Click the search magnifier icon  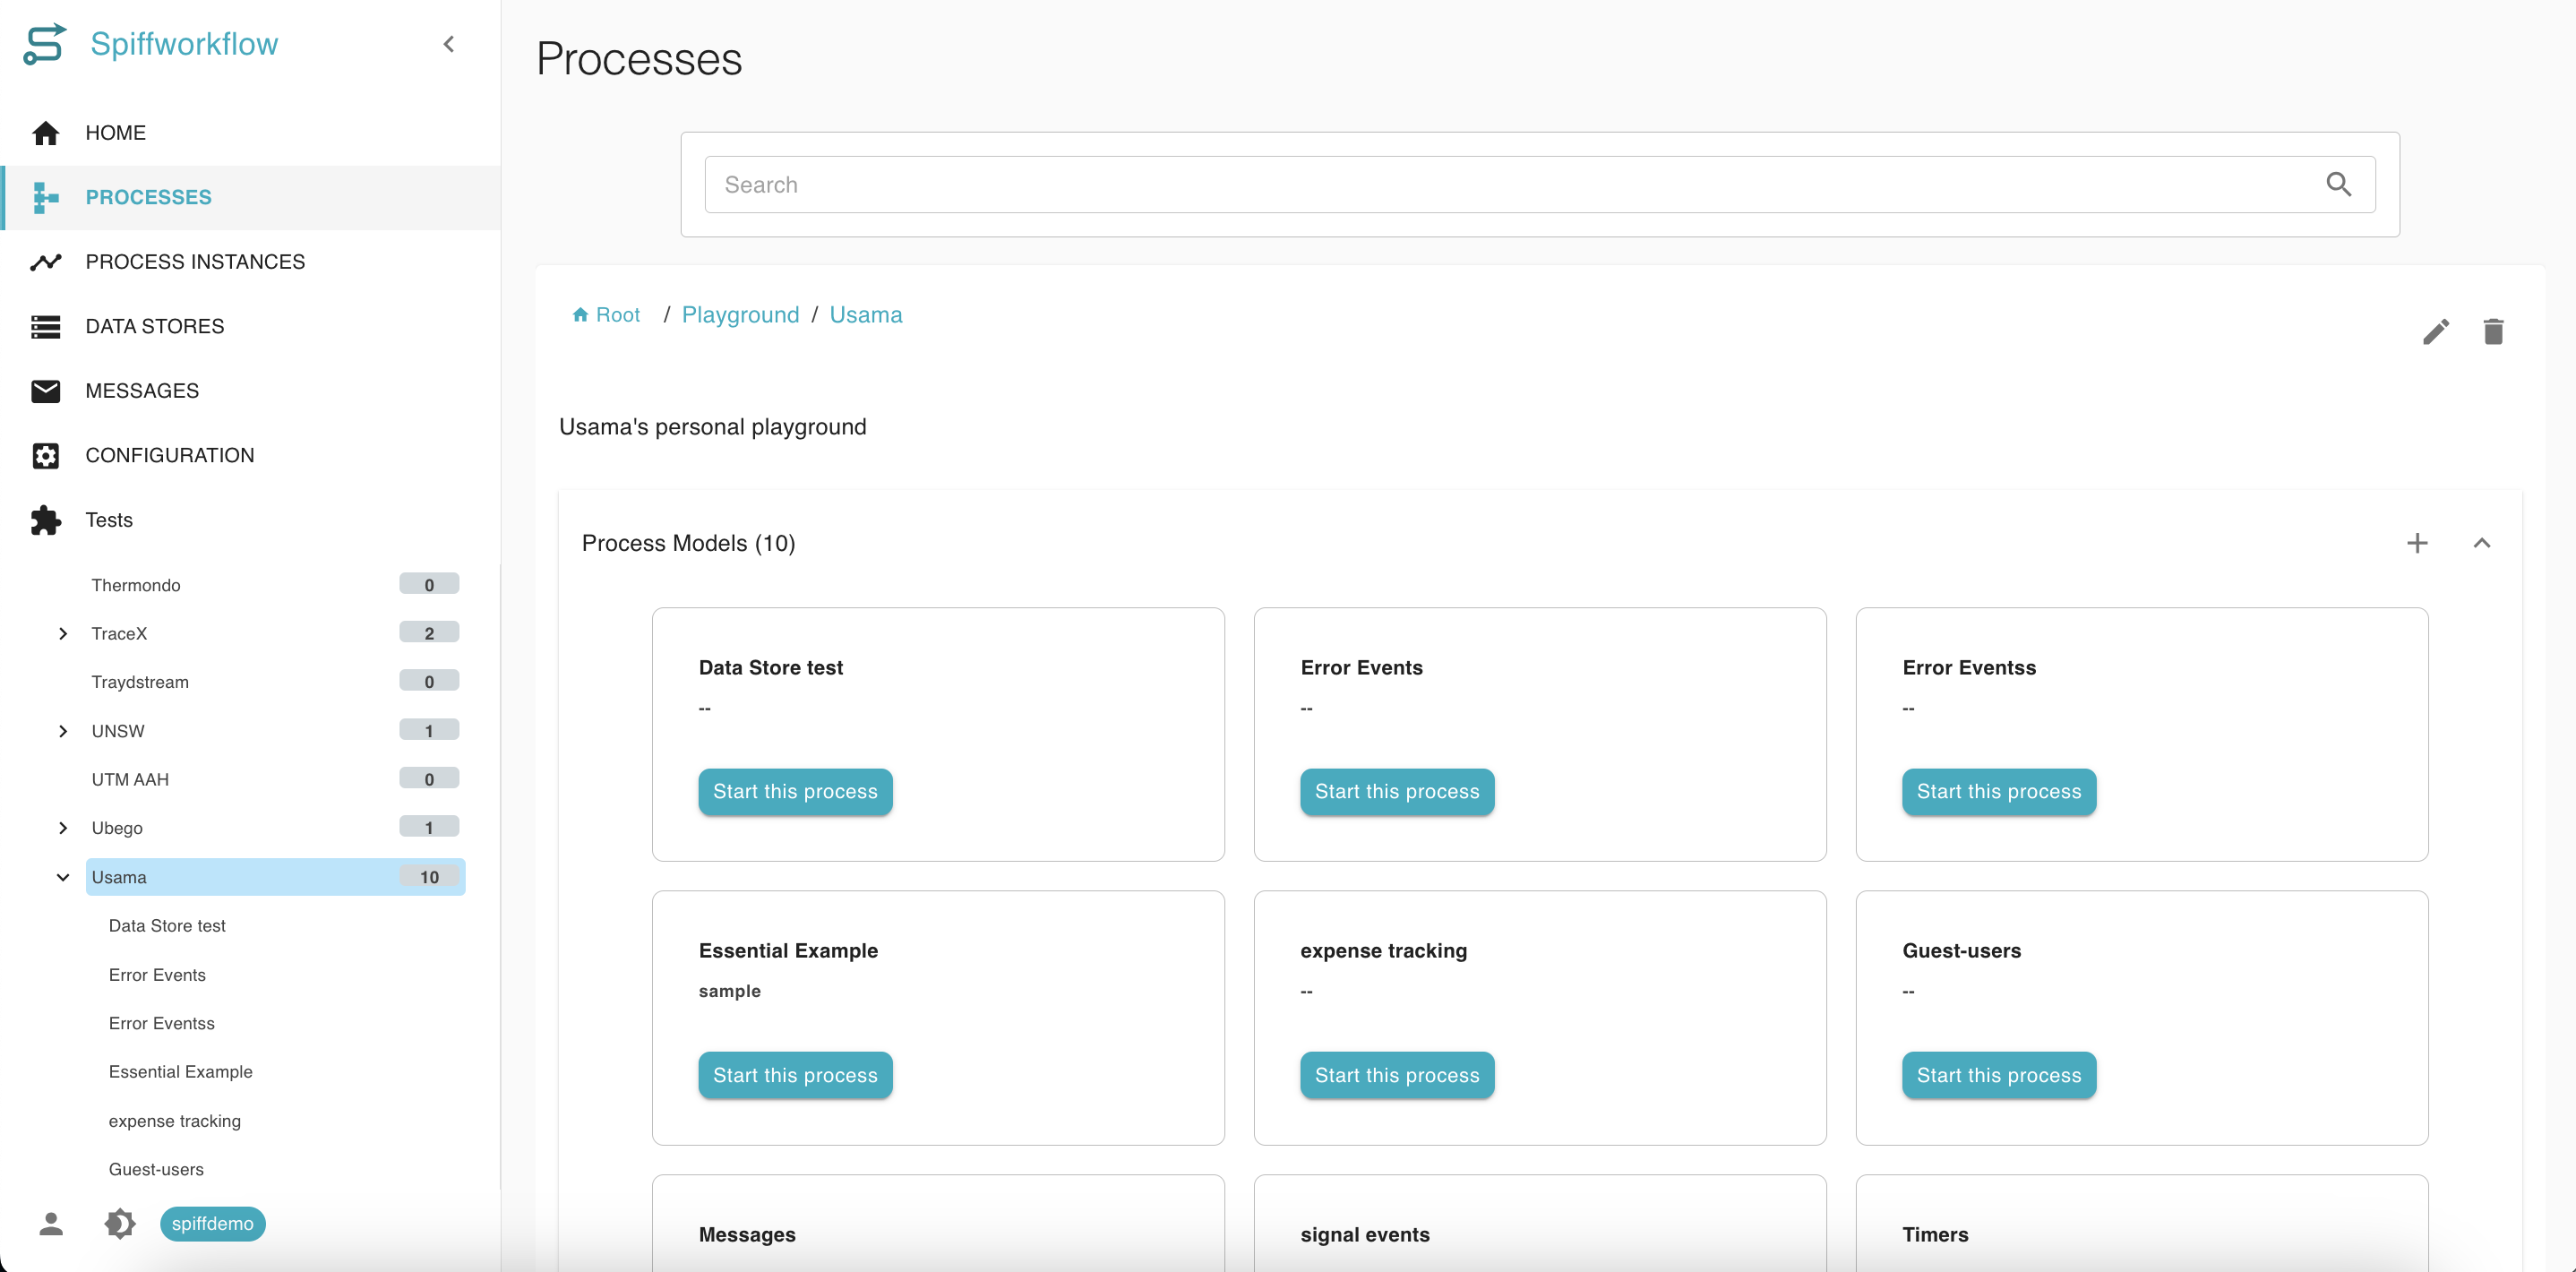[x=2338, y=184]
